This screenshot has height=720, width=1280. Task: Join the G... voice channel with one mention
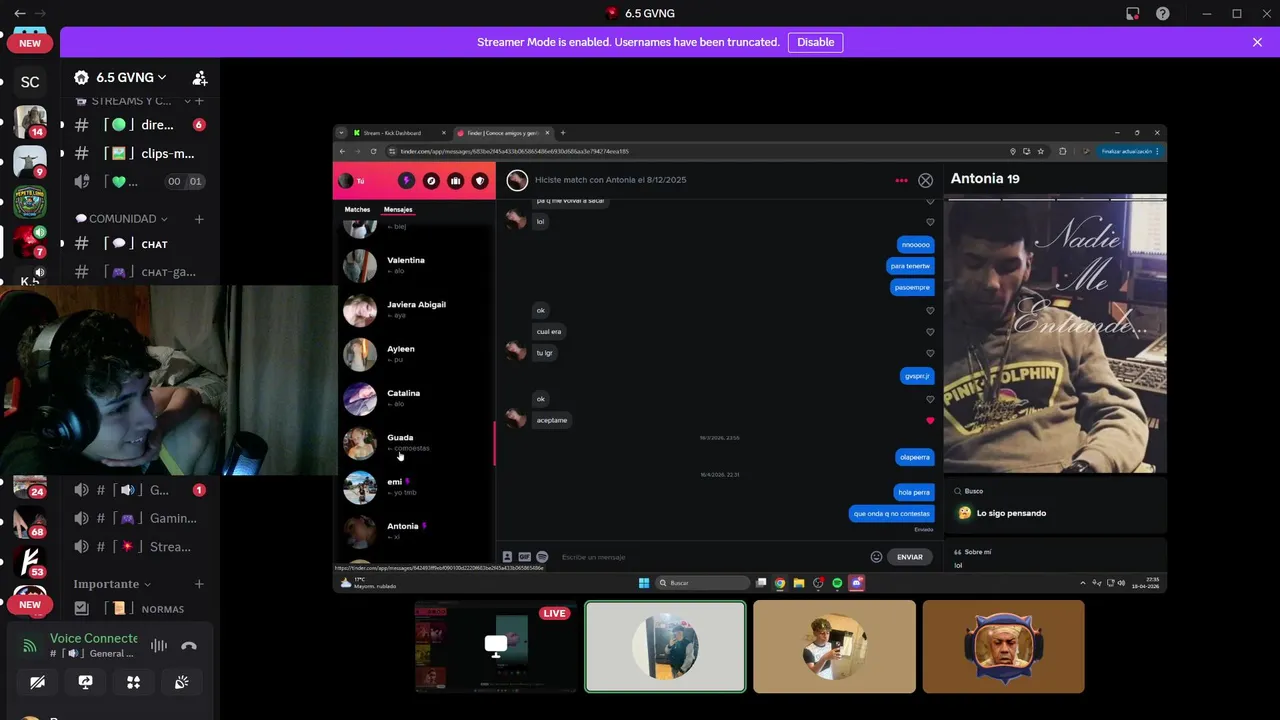pyautogui.click(x=140, y=490)
